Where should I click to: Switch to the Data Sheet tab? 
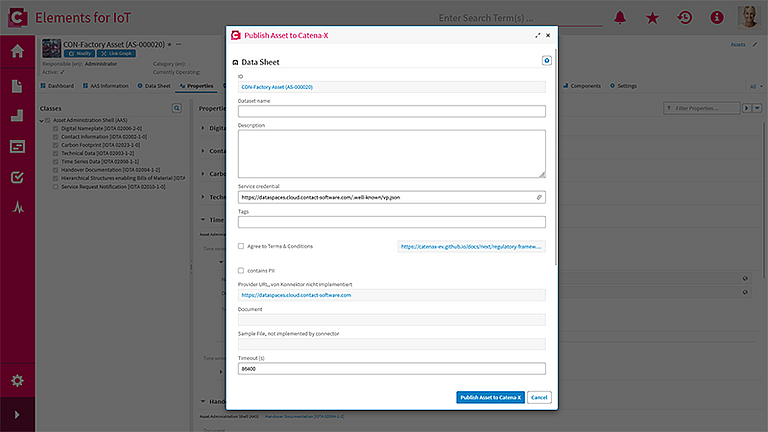tap(154, 86)
